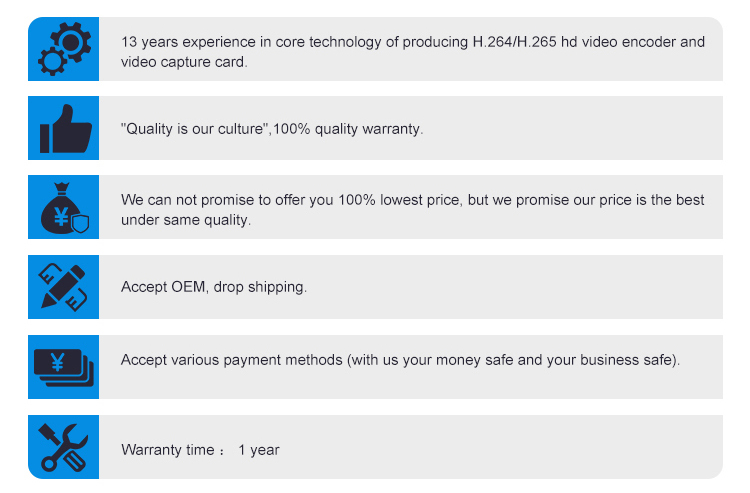
Task: Click the larger gear in the gears icon
Action: [x=72, y=41]
